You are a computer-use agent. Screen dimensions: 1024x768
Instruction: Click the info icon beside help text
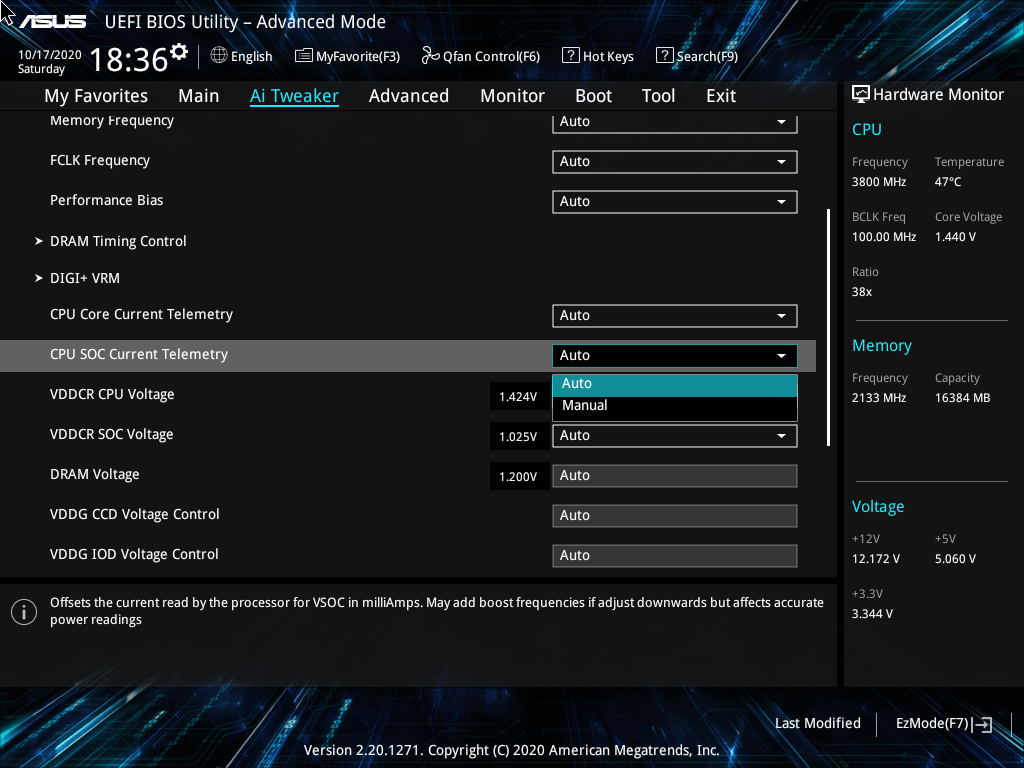pyautogui.click(x=24, y=612)
